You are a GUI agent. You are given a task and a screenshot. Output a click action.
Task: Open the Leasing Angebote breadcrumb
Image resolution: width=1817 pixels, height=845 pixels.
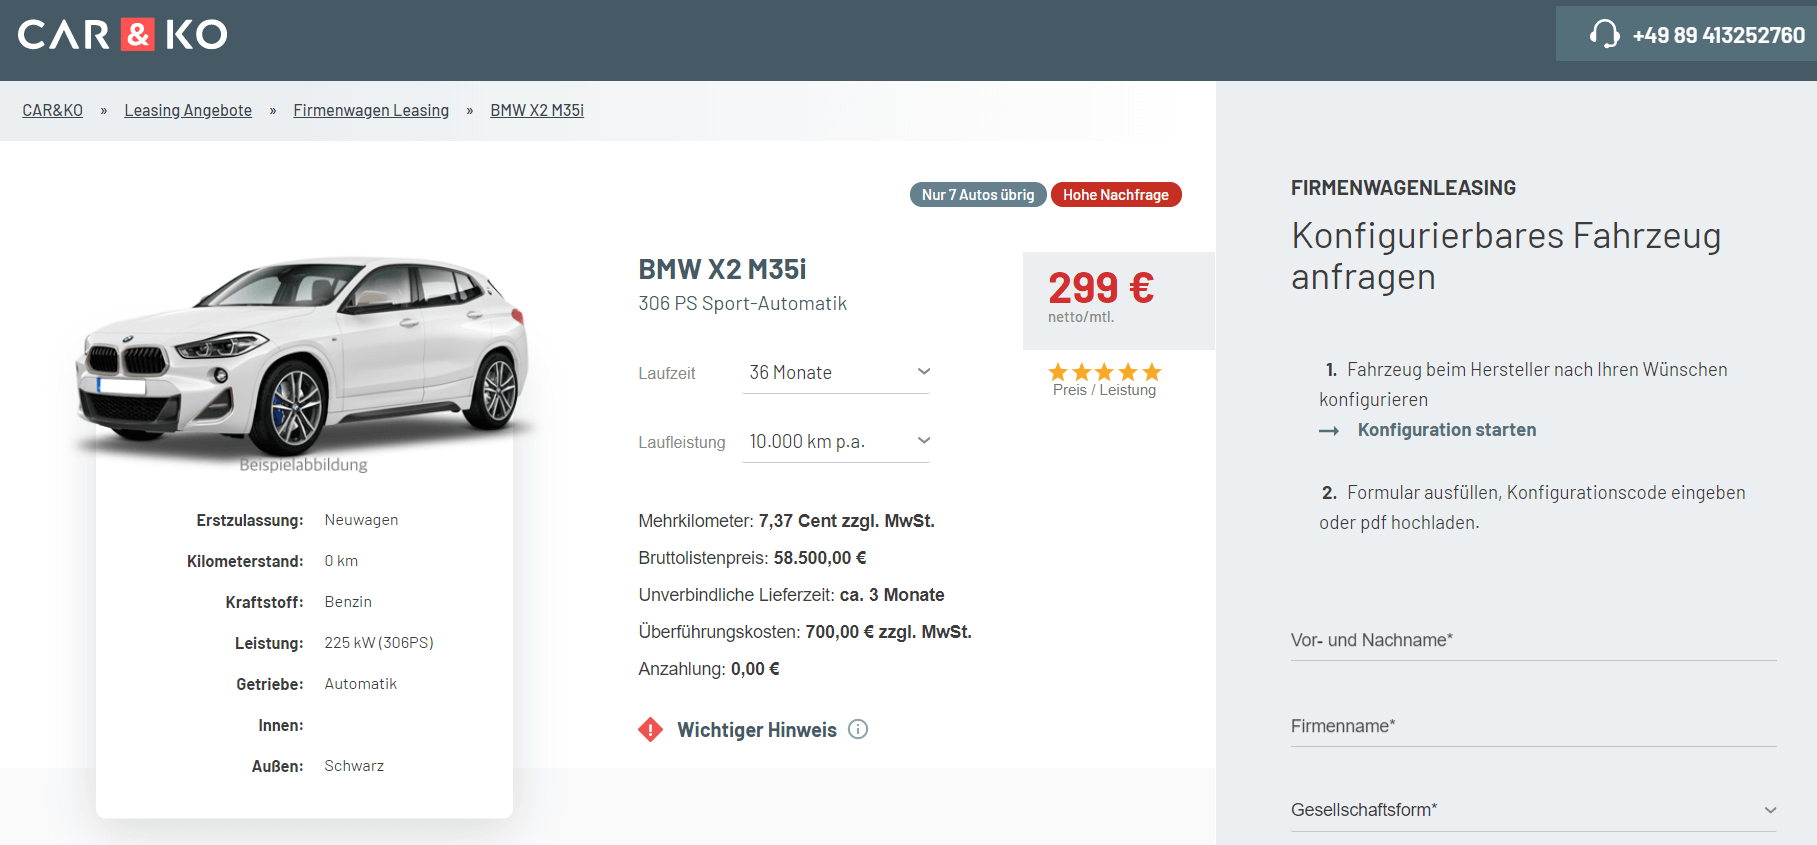pos(188,110)
